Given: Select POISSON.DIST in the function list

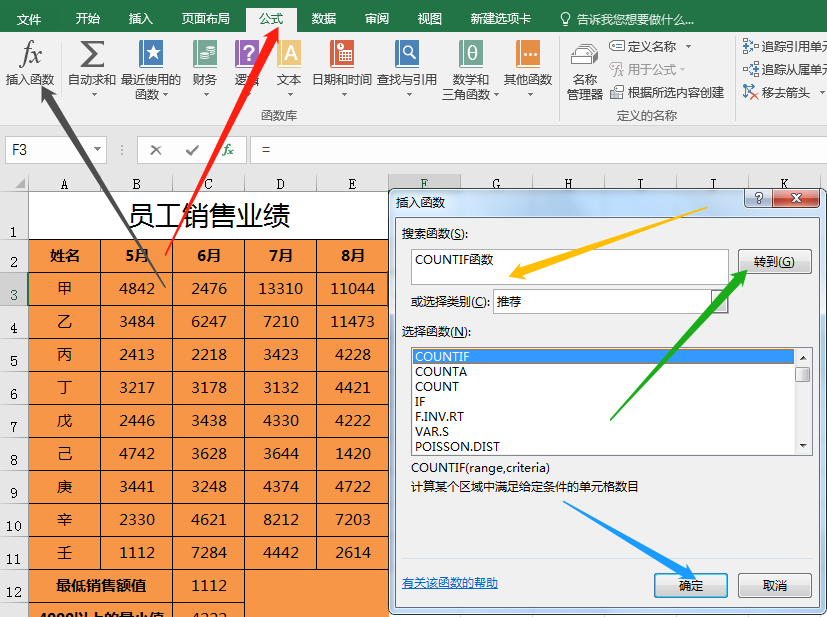Looking at the screenshot, I should (x=603, y=447).
